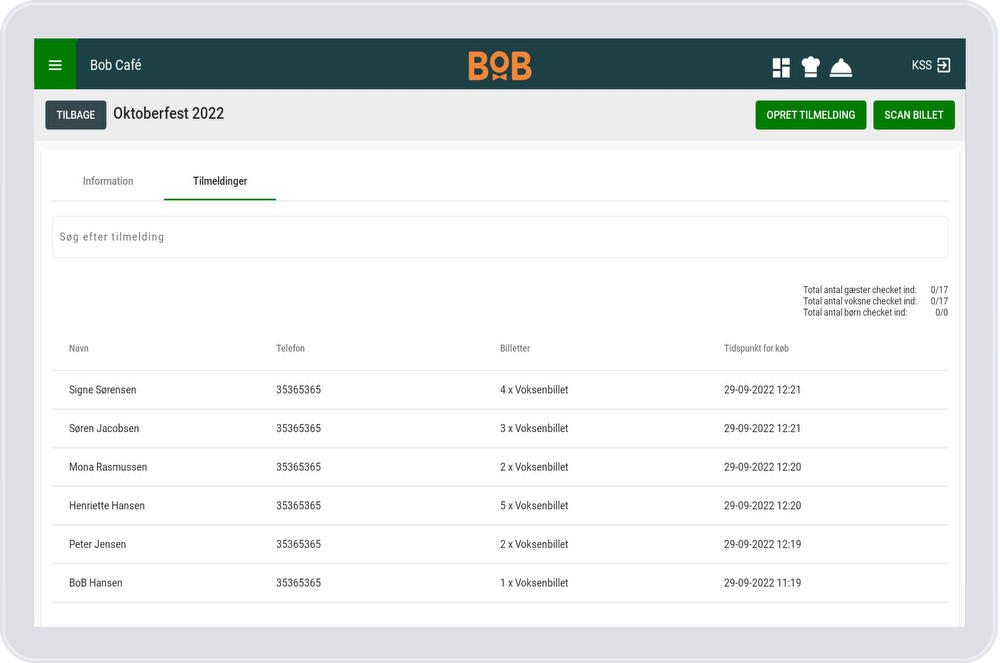Open Mona Rasmussen registration
Image resolution: width=1000 pixels, height=663 pixels.
500,467
